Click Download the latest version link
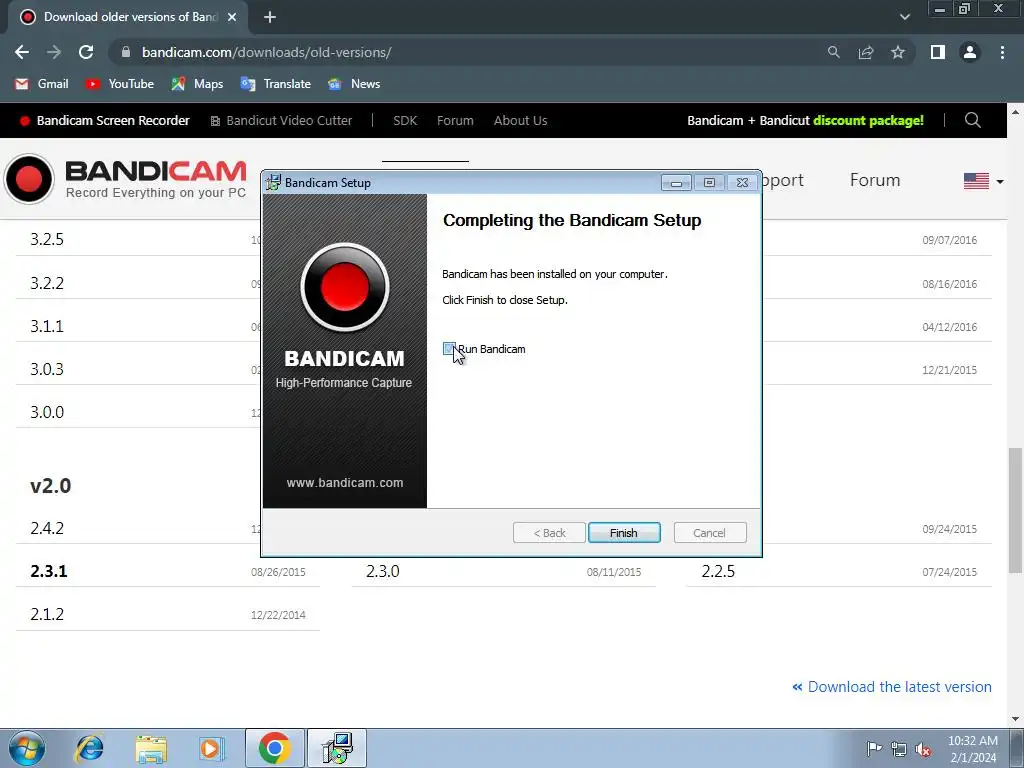Screen dimensions: 1024x768 point(891,686)
